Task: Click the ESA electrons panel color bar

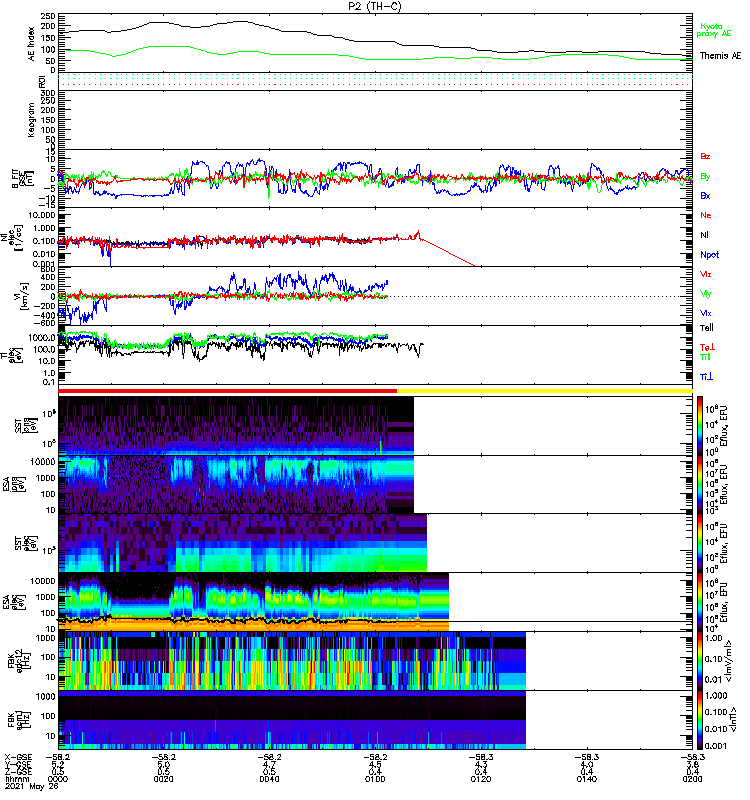Action: pyautogui.click(x=700, y=602)
